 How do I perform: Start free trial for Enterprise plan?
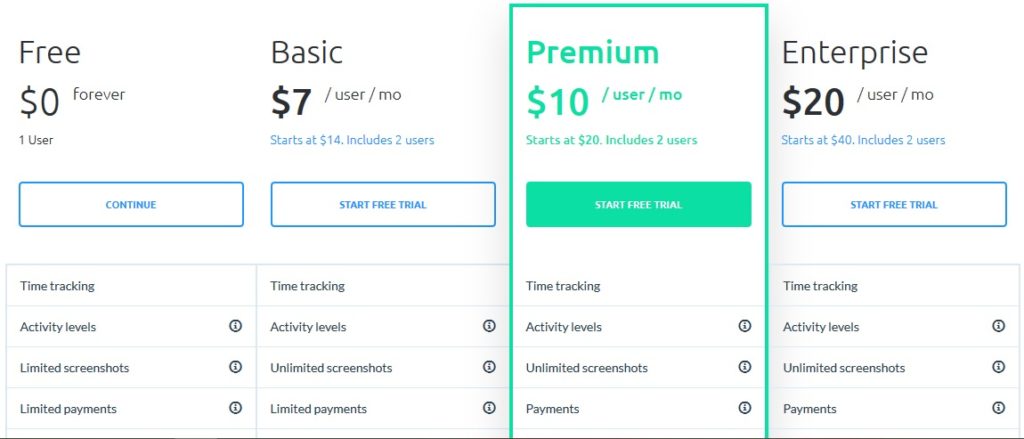[x=894, y=204]
